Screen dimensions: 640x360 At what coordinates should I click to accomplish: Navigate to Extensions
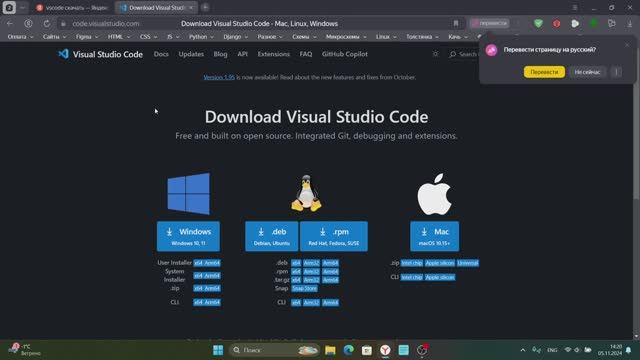click(x=273, y=54)
